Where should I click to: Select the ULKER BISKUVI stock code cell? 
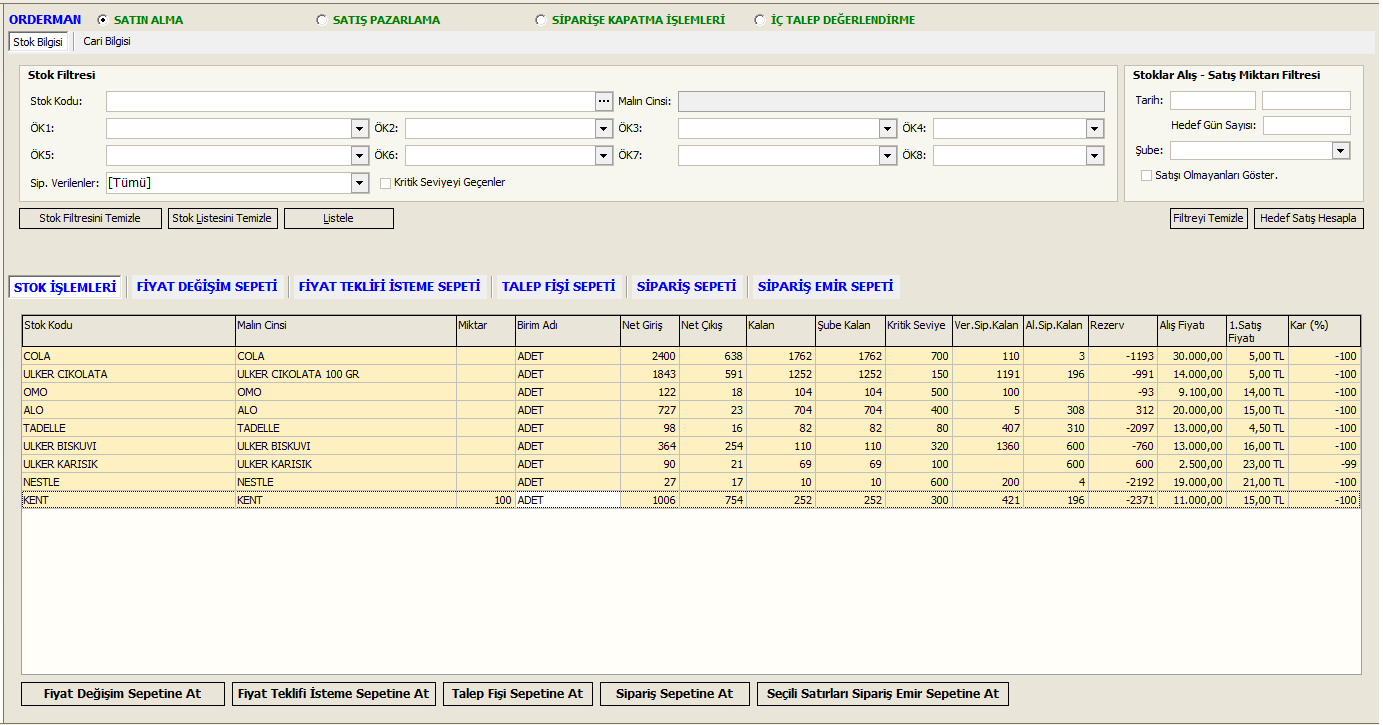click(128, 446)
